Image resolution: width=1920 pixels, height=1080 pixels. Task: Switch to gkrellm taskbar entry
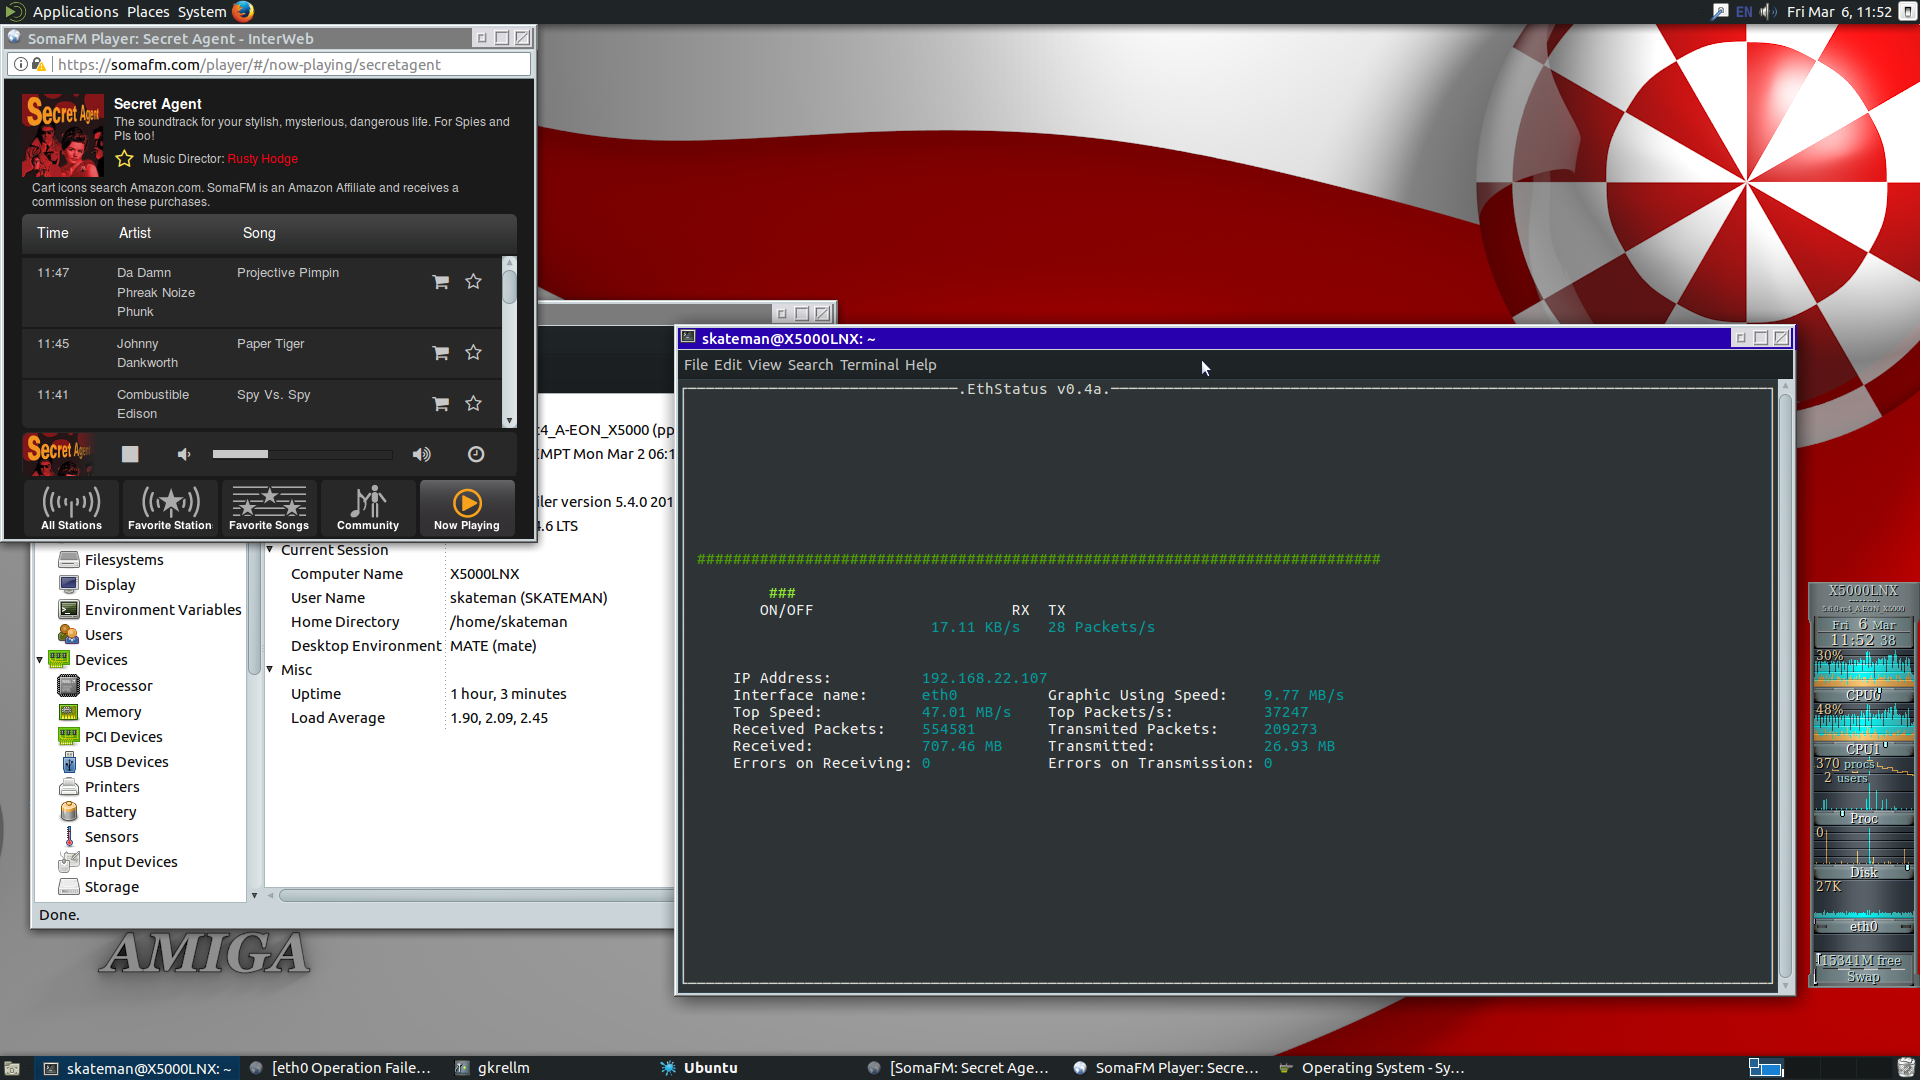coord(493,1068)
